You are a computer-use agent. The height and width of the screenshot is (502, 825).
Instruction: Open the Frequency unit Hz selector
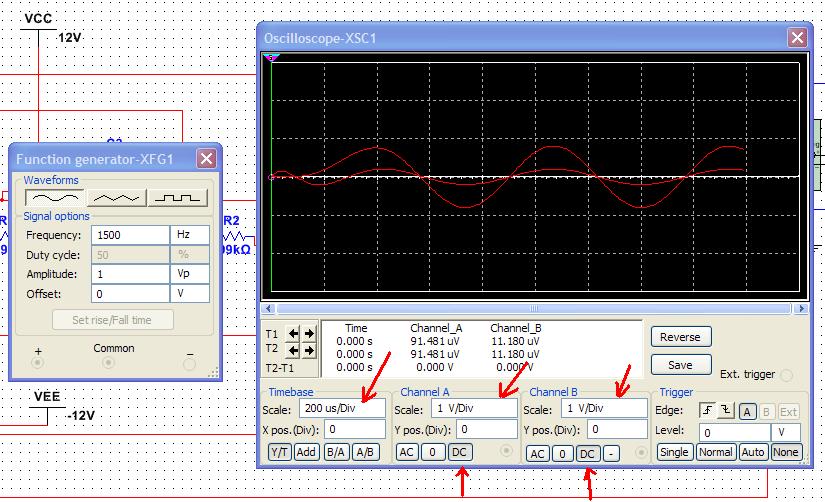(190, 235)
